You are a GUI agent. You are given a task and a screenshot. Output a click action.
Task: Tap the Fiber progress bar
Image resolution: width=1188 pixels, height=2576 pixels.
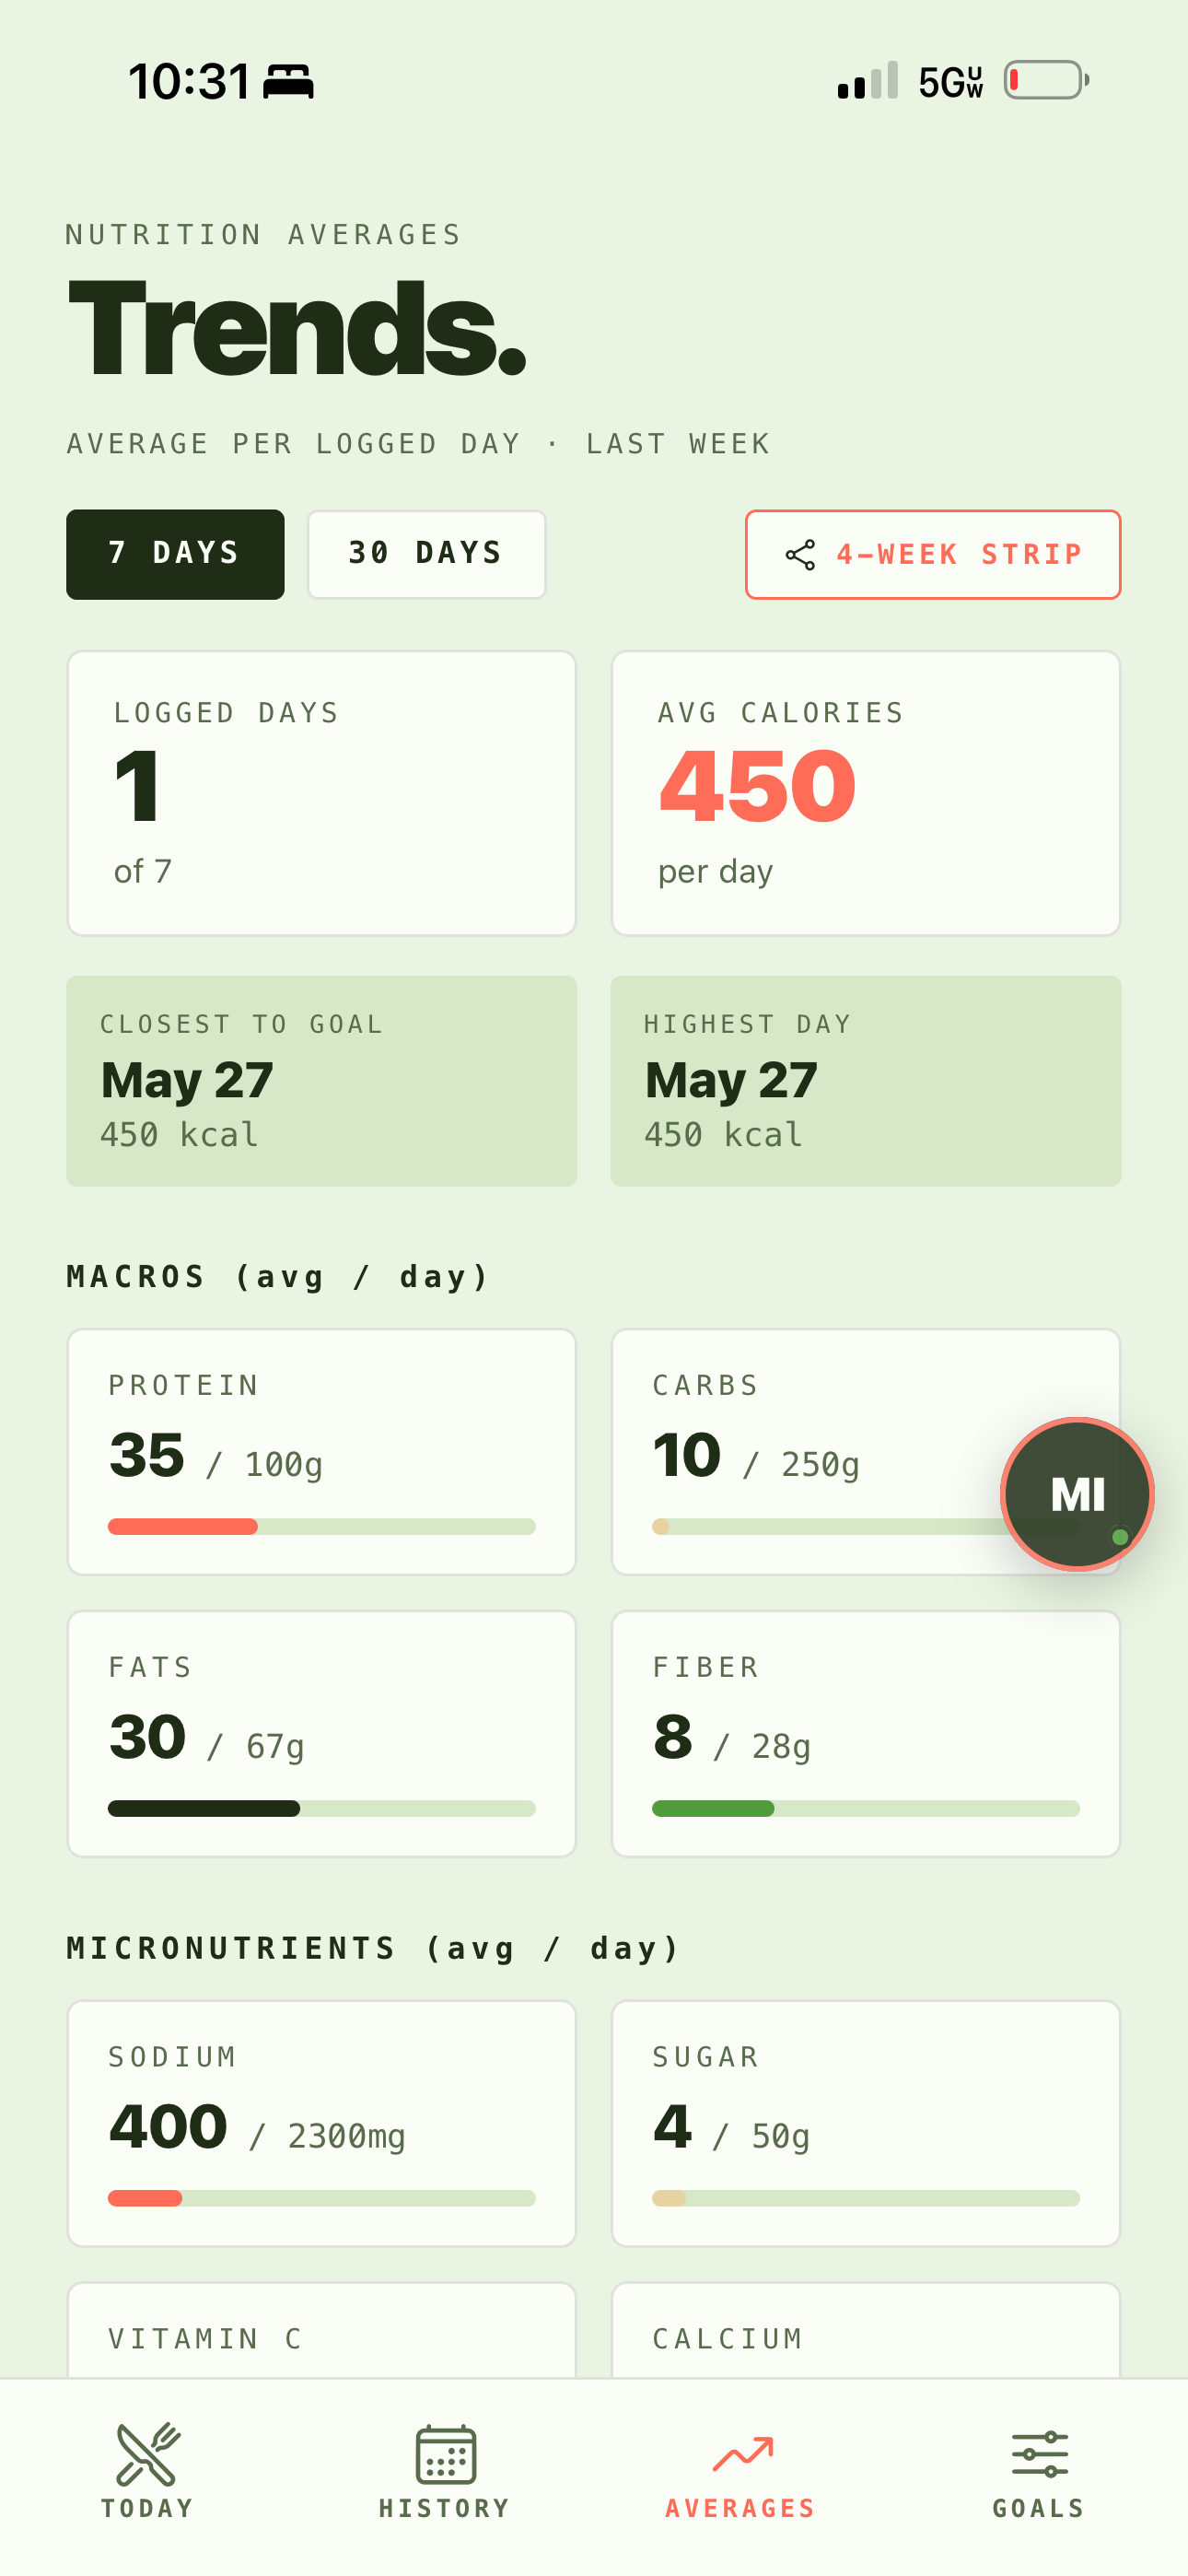[x=865, y=1808]
